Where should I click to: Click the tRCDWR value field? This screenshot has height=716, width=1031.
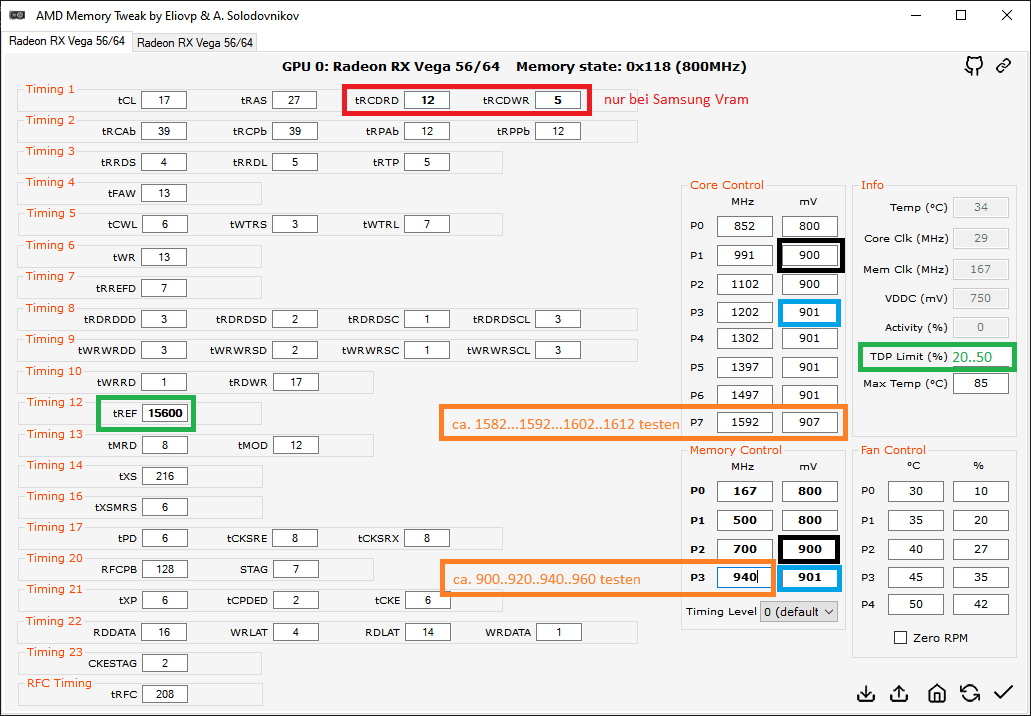click(x=558, y=100)
